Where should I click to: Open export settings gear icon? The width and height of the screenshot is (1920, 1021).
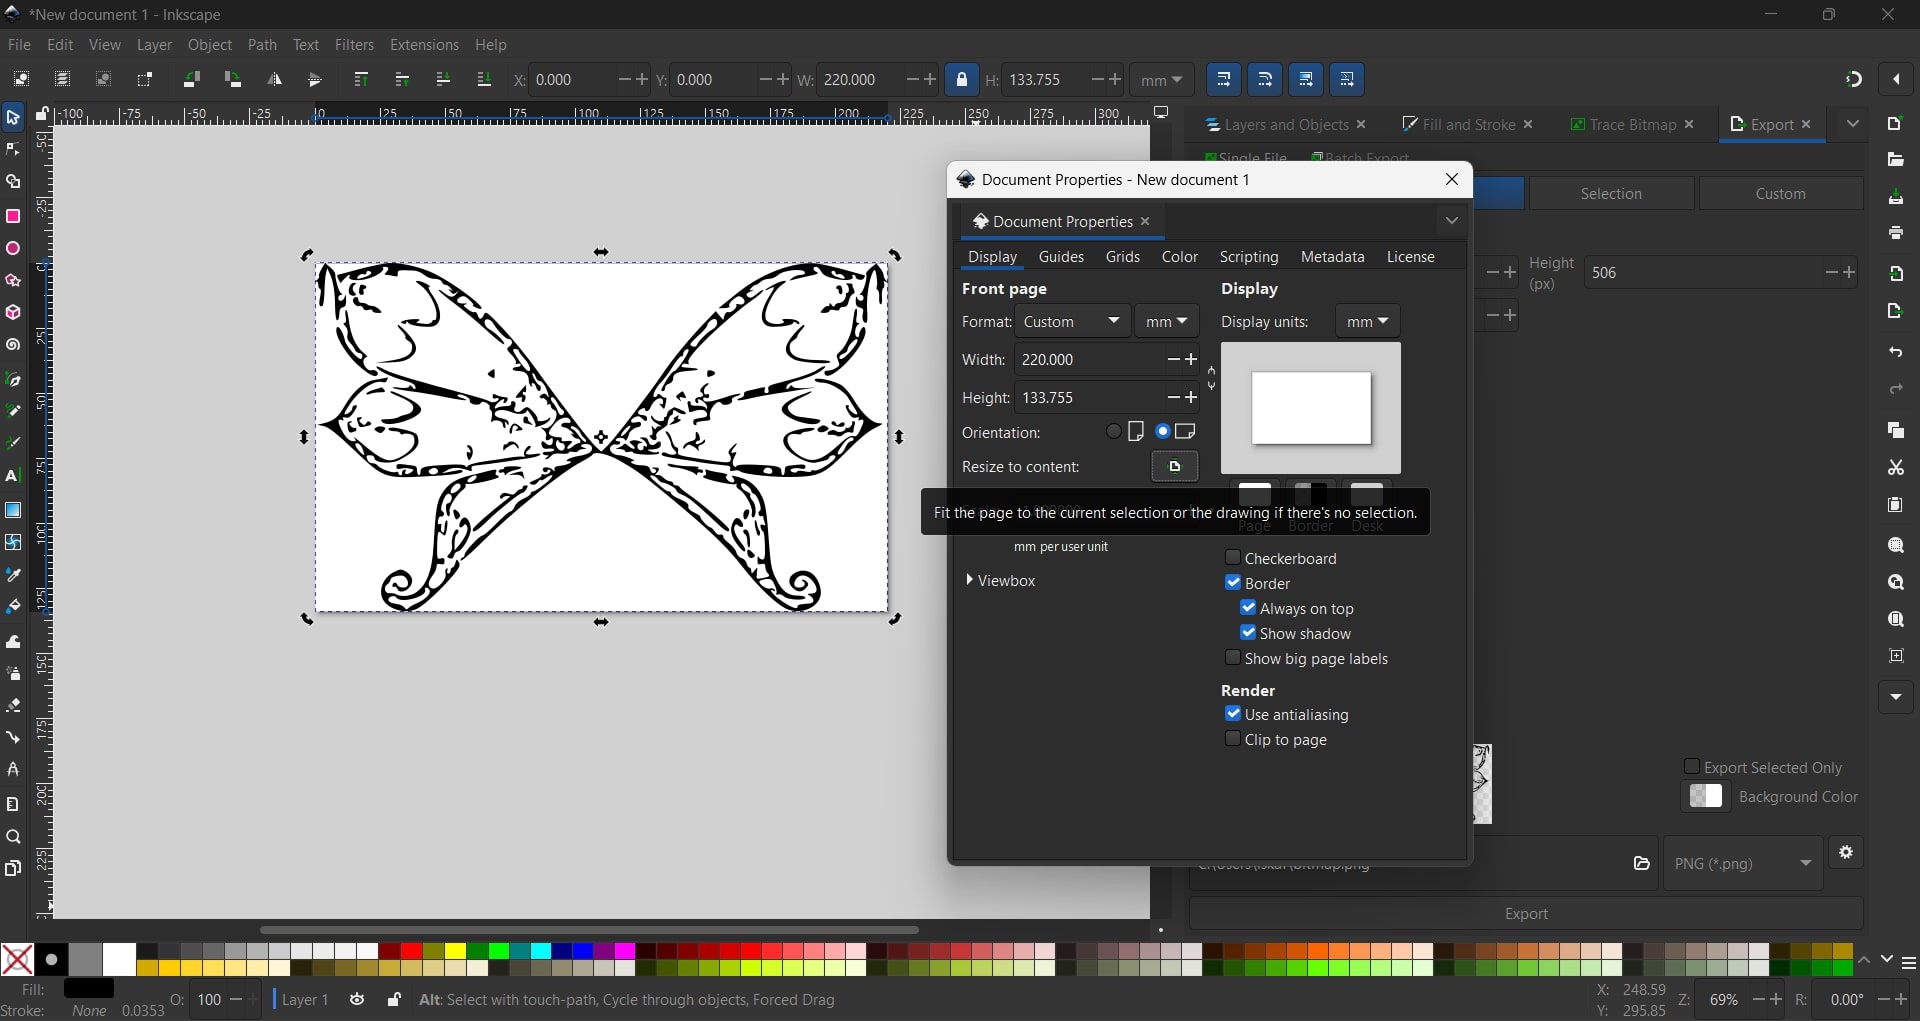tap(1846, 853)
